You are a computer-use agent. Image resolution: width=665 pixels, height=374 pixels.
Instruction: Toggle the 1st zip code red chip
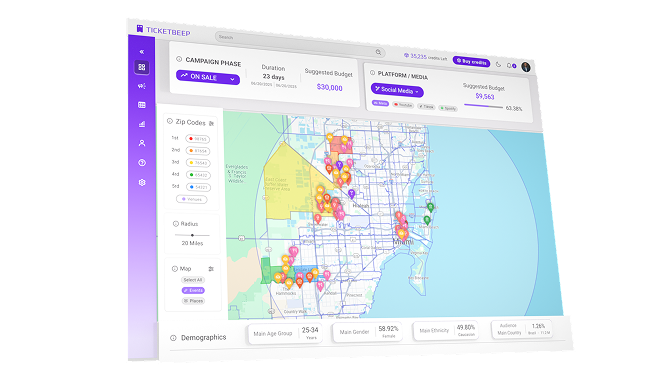tap(198, 139)
